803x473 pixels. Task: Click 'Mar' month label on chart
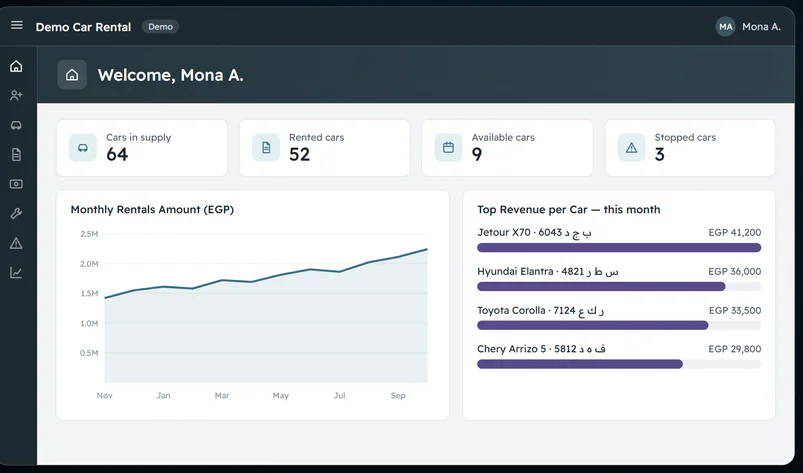222,395
